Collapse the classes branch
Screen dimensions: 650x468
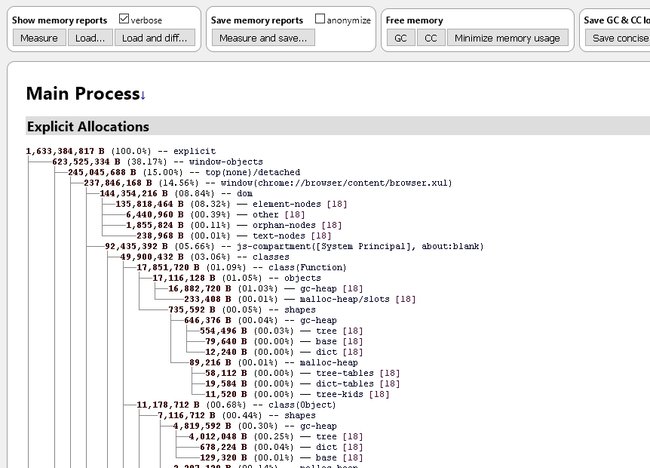(x=205, y=257)
